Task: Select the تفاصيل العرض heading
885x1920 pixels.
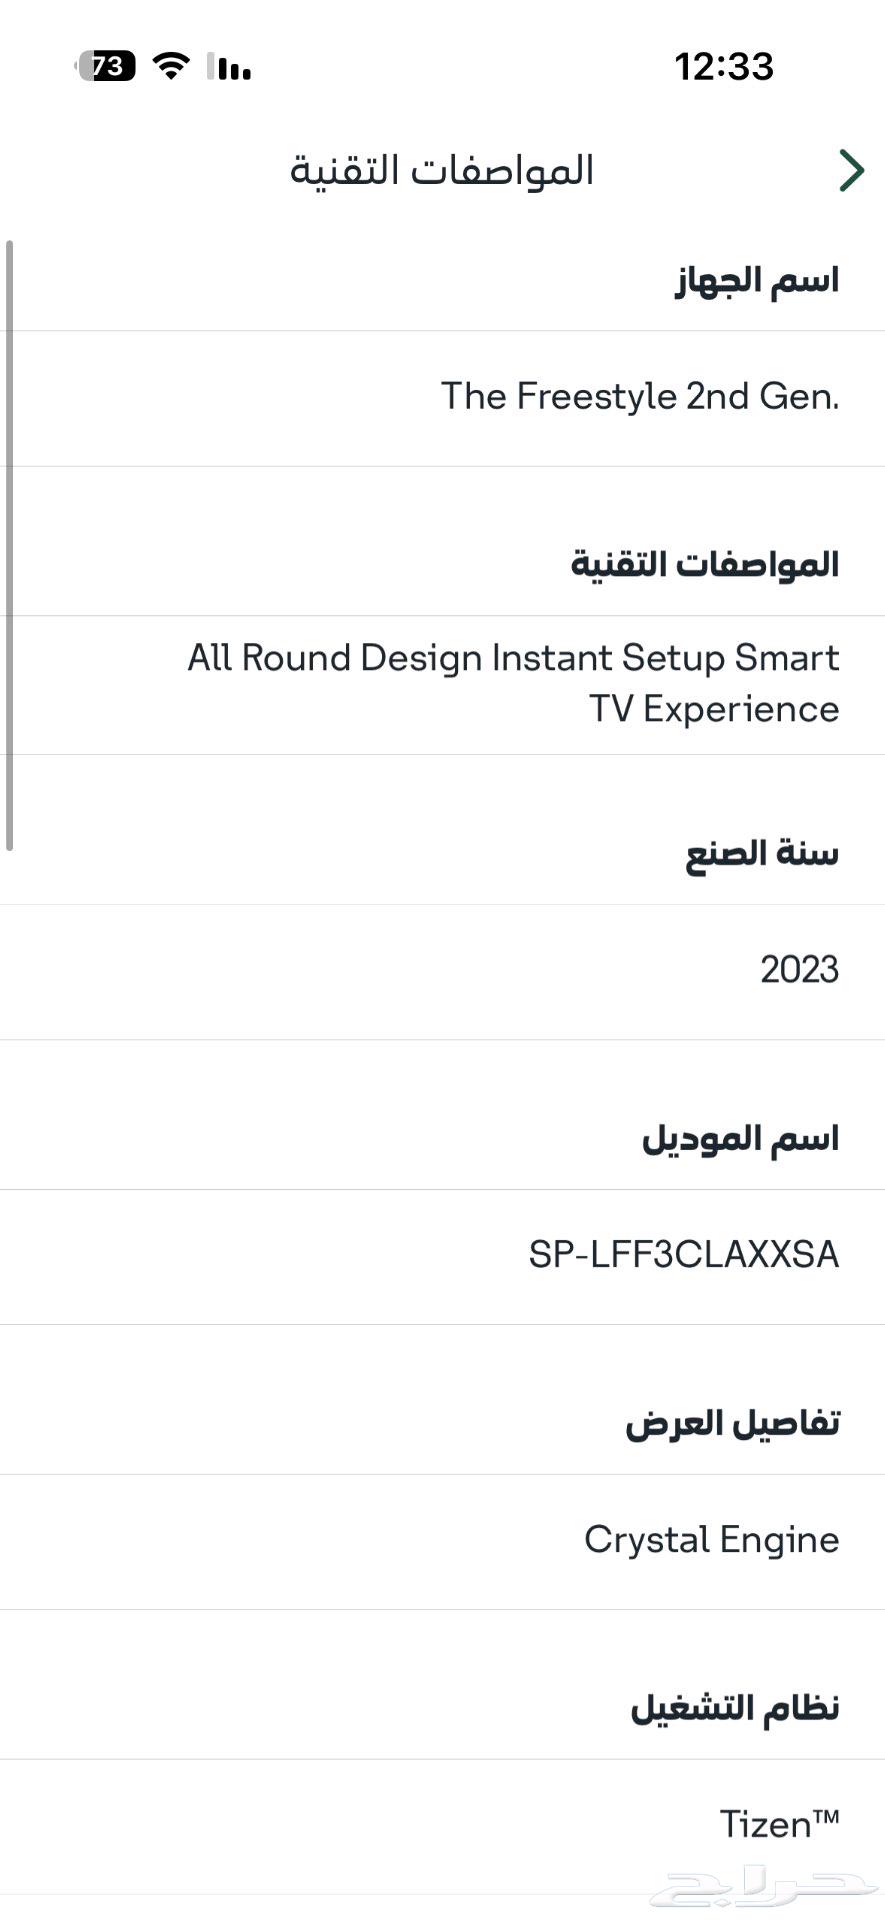Action: [732, 1424]
